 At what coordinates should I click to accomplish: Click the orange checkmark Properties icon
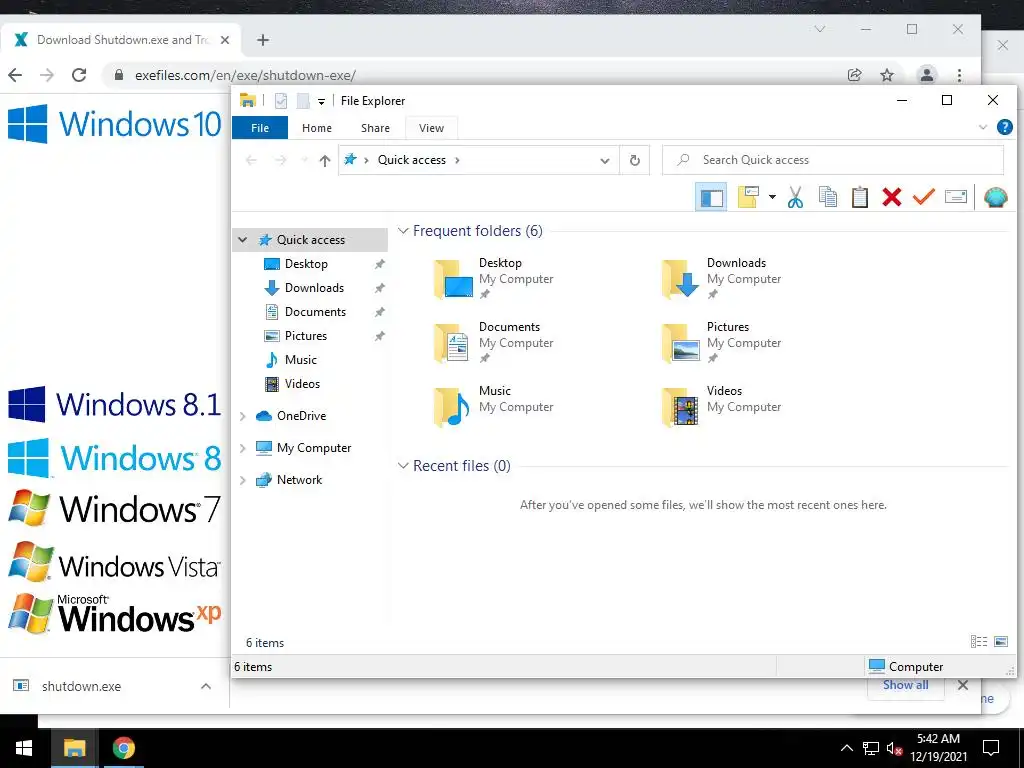point(923,197)
